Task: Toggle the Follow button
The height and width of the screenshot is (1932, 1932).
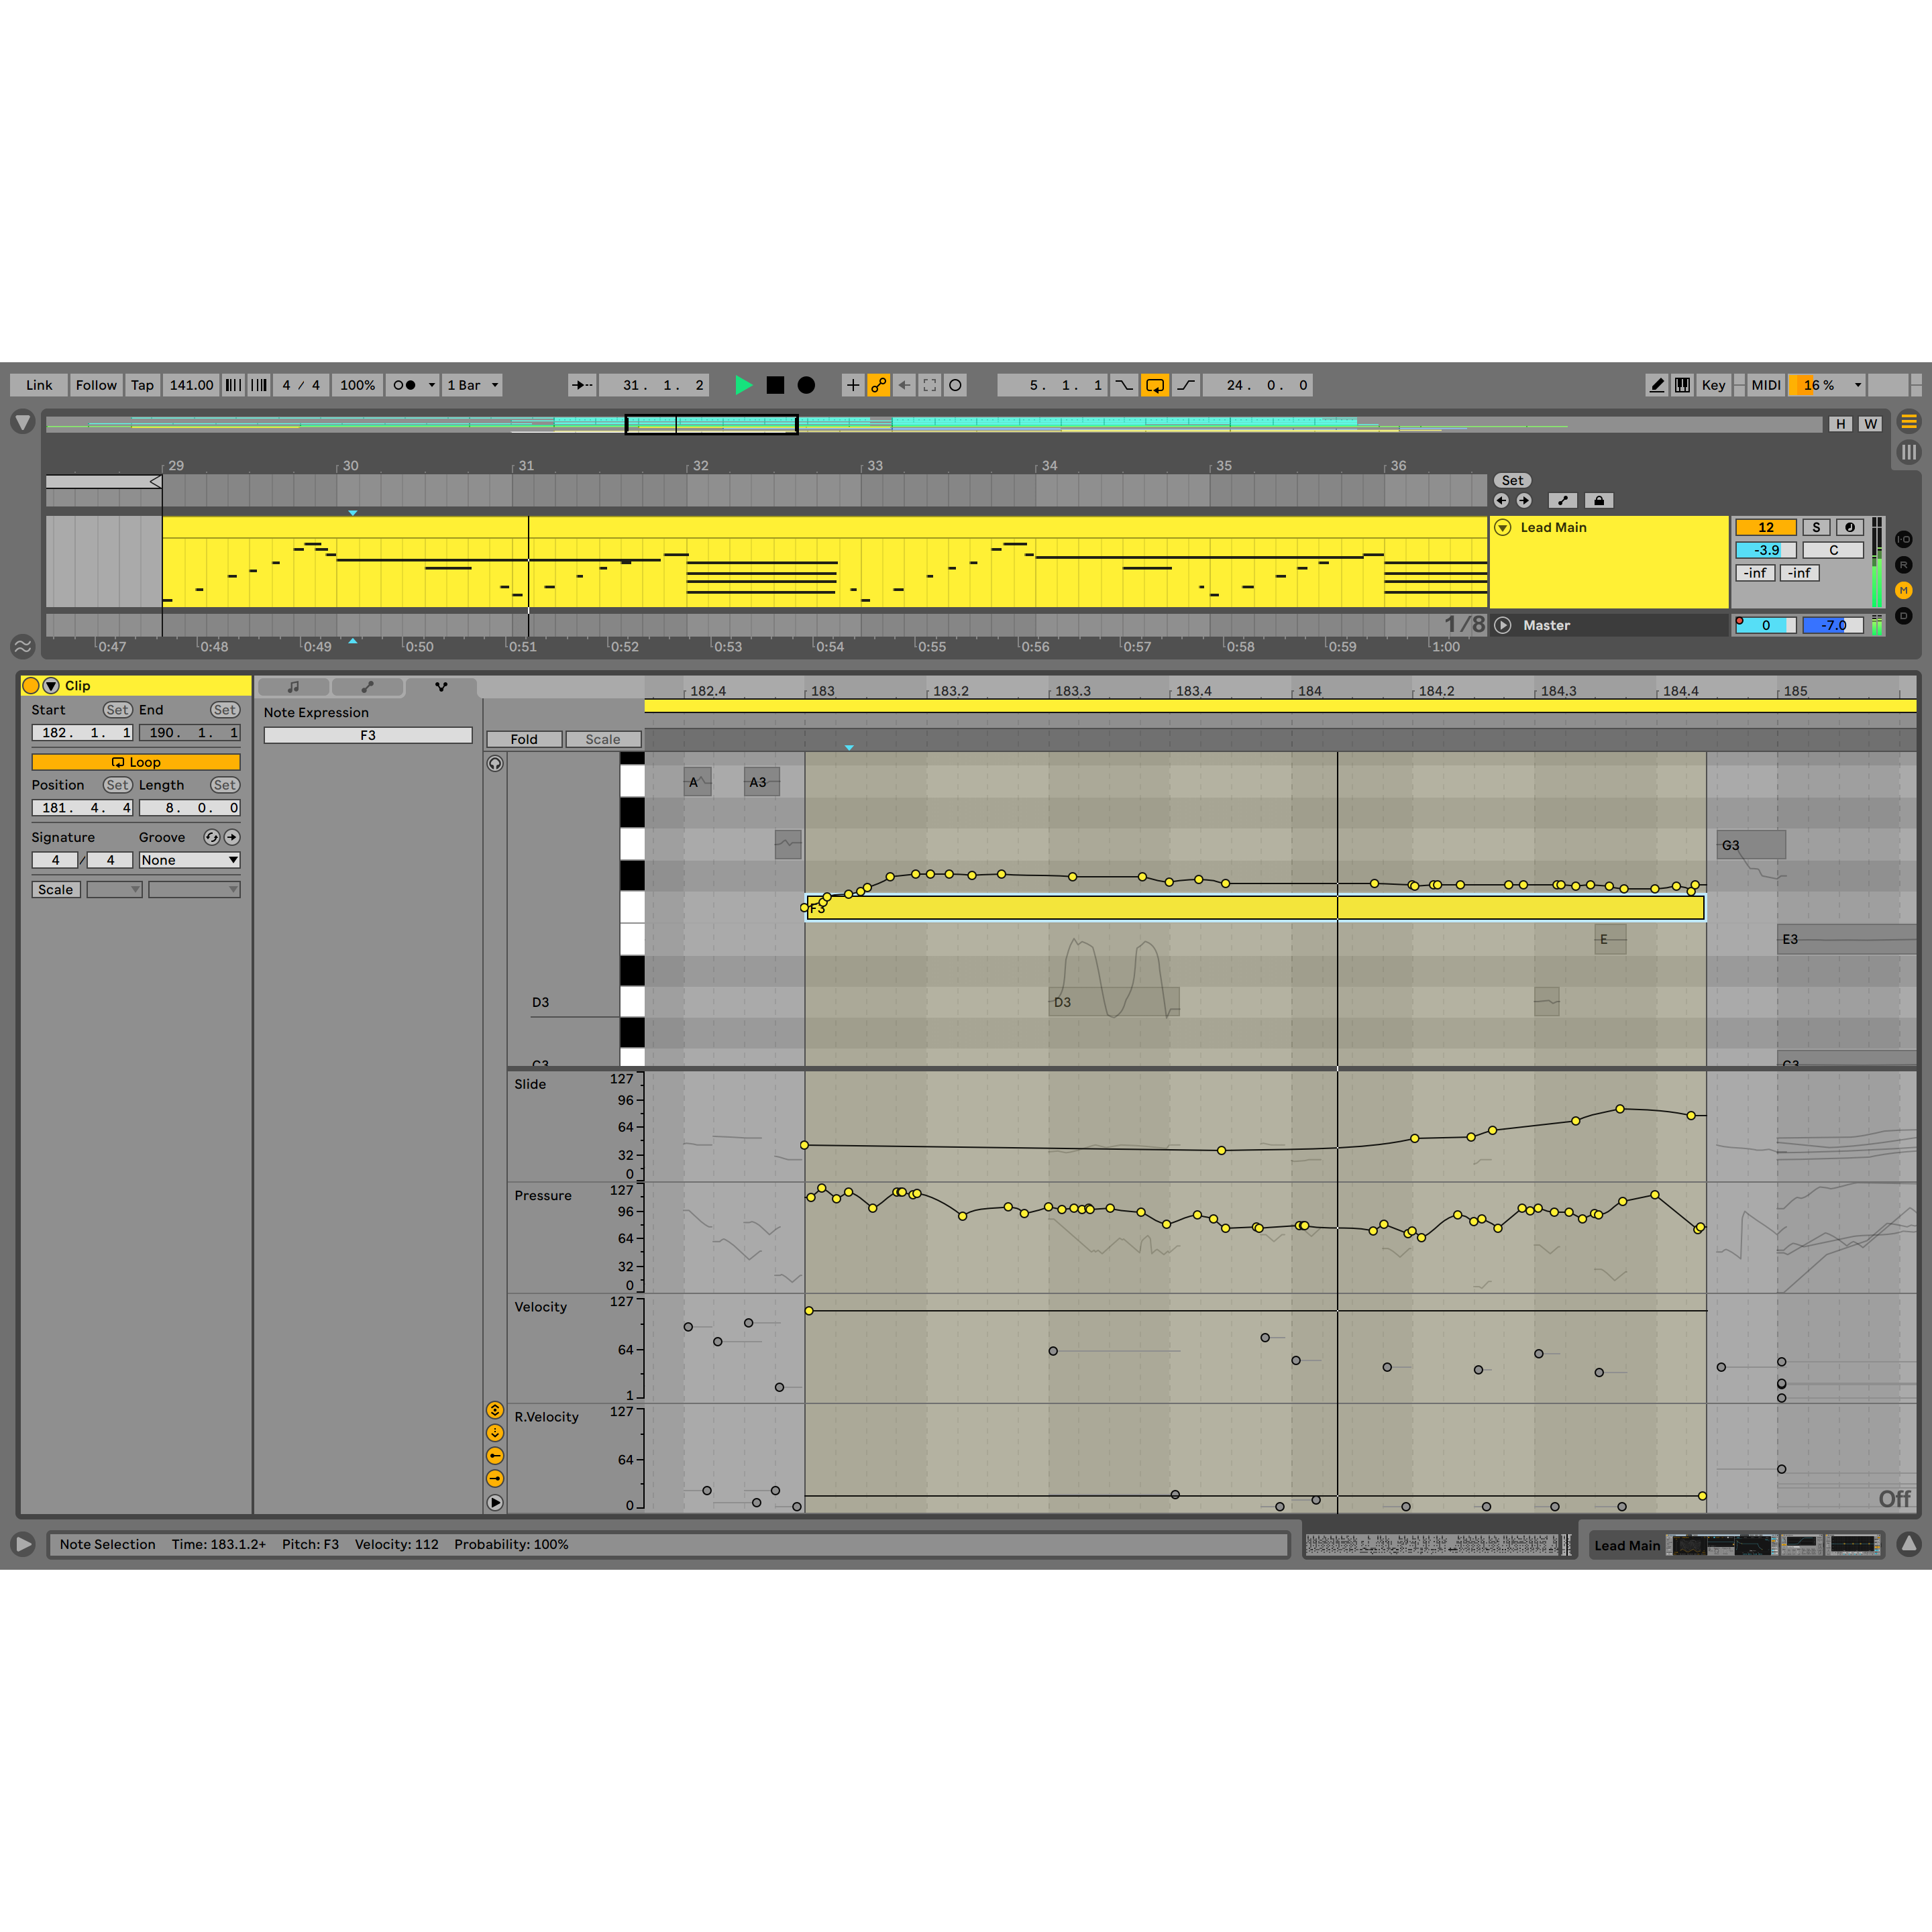Action: [96, 385]
